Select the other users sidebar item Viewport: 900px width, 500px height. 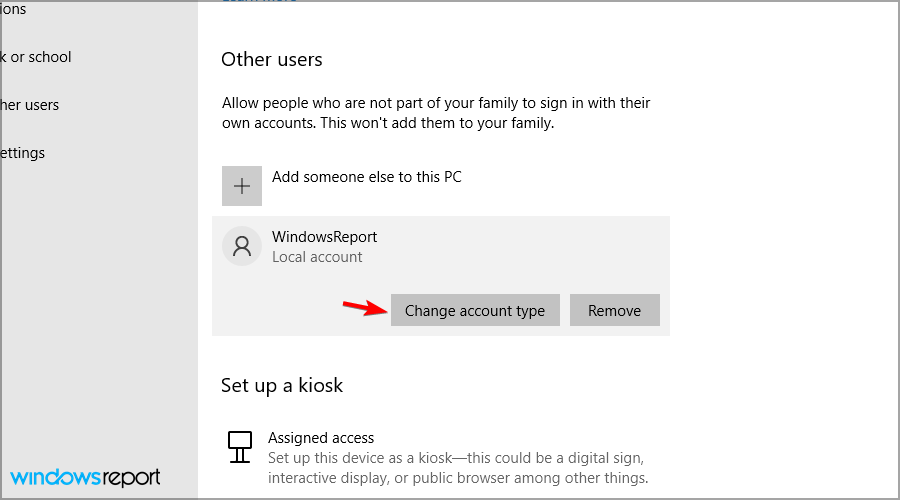pyautogui.click(x=29, y=105)
